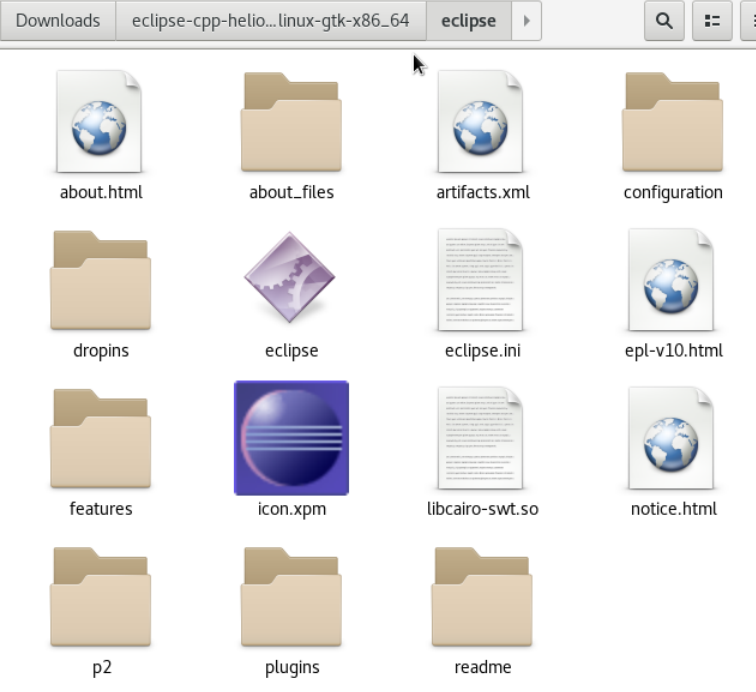Click the dropins folder name label
Viewport: 756px width, 692px height.
tap(101, 351)
